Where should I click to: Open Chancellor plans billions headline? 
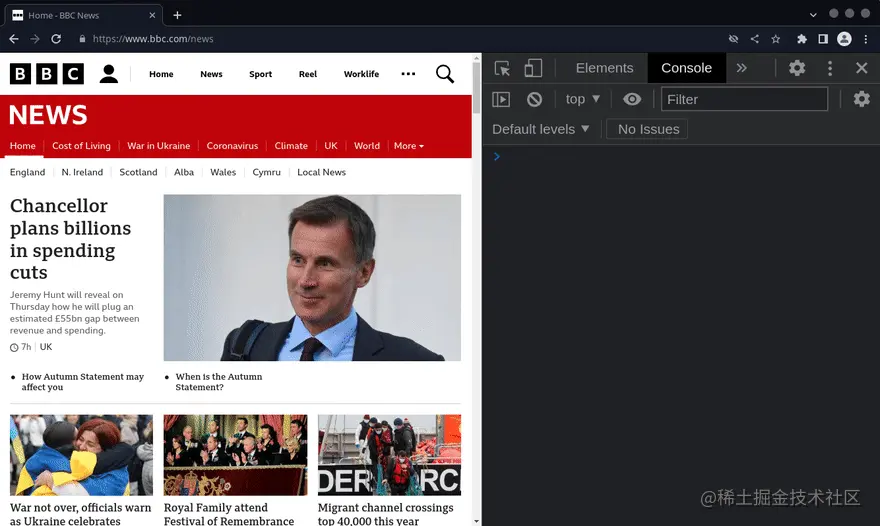(x=71, y=239)
